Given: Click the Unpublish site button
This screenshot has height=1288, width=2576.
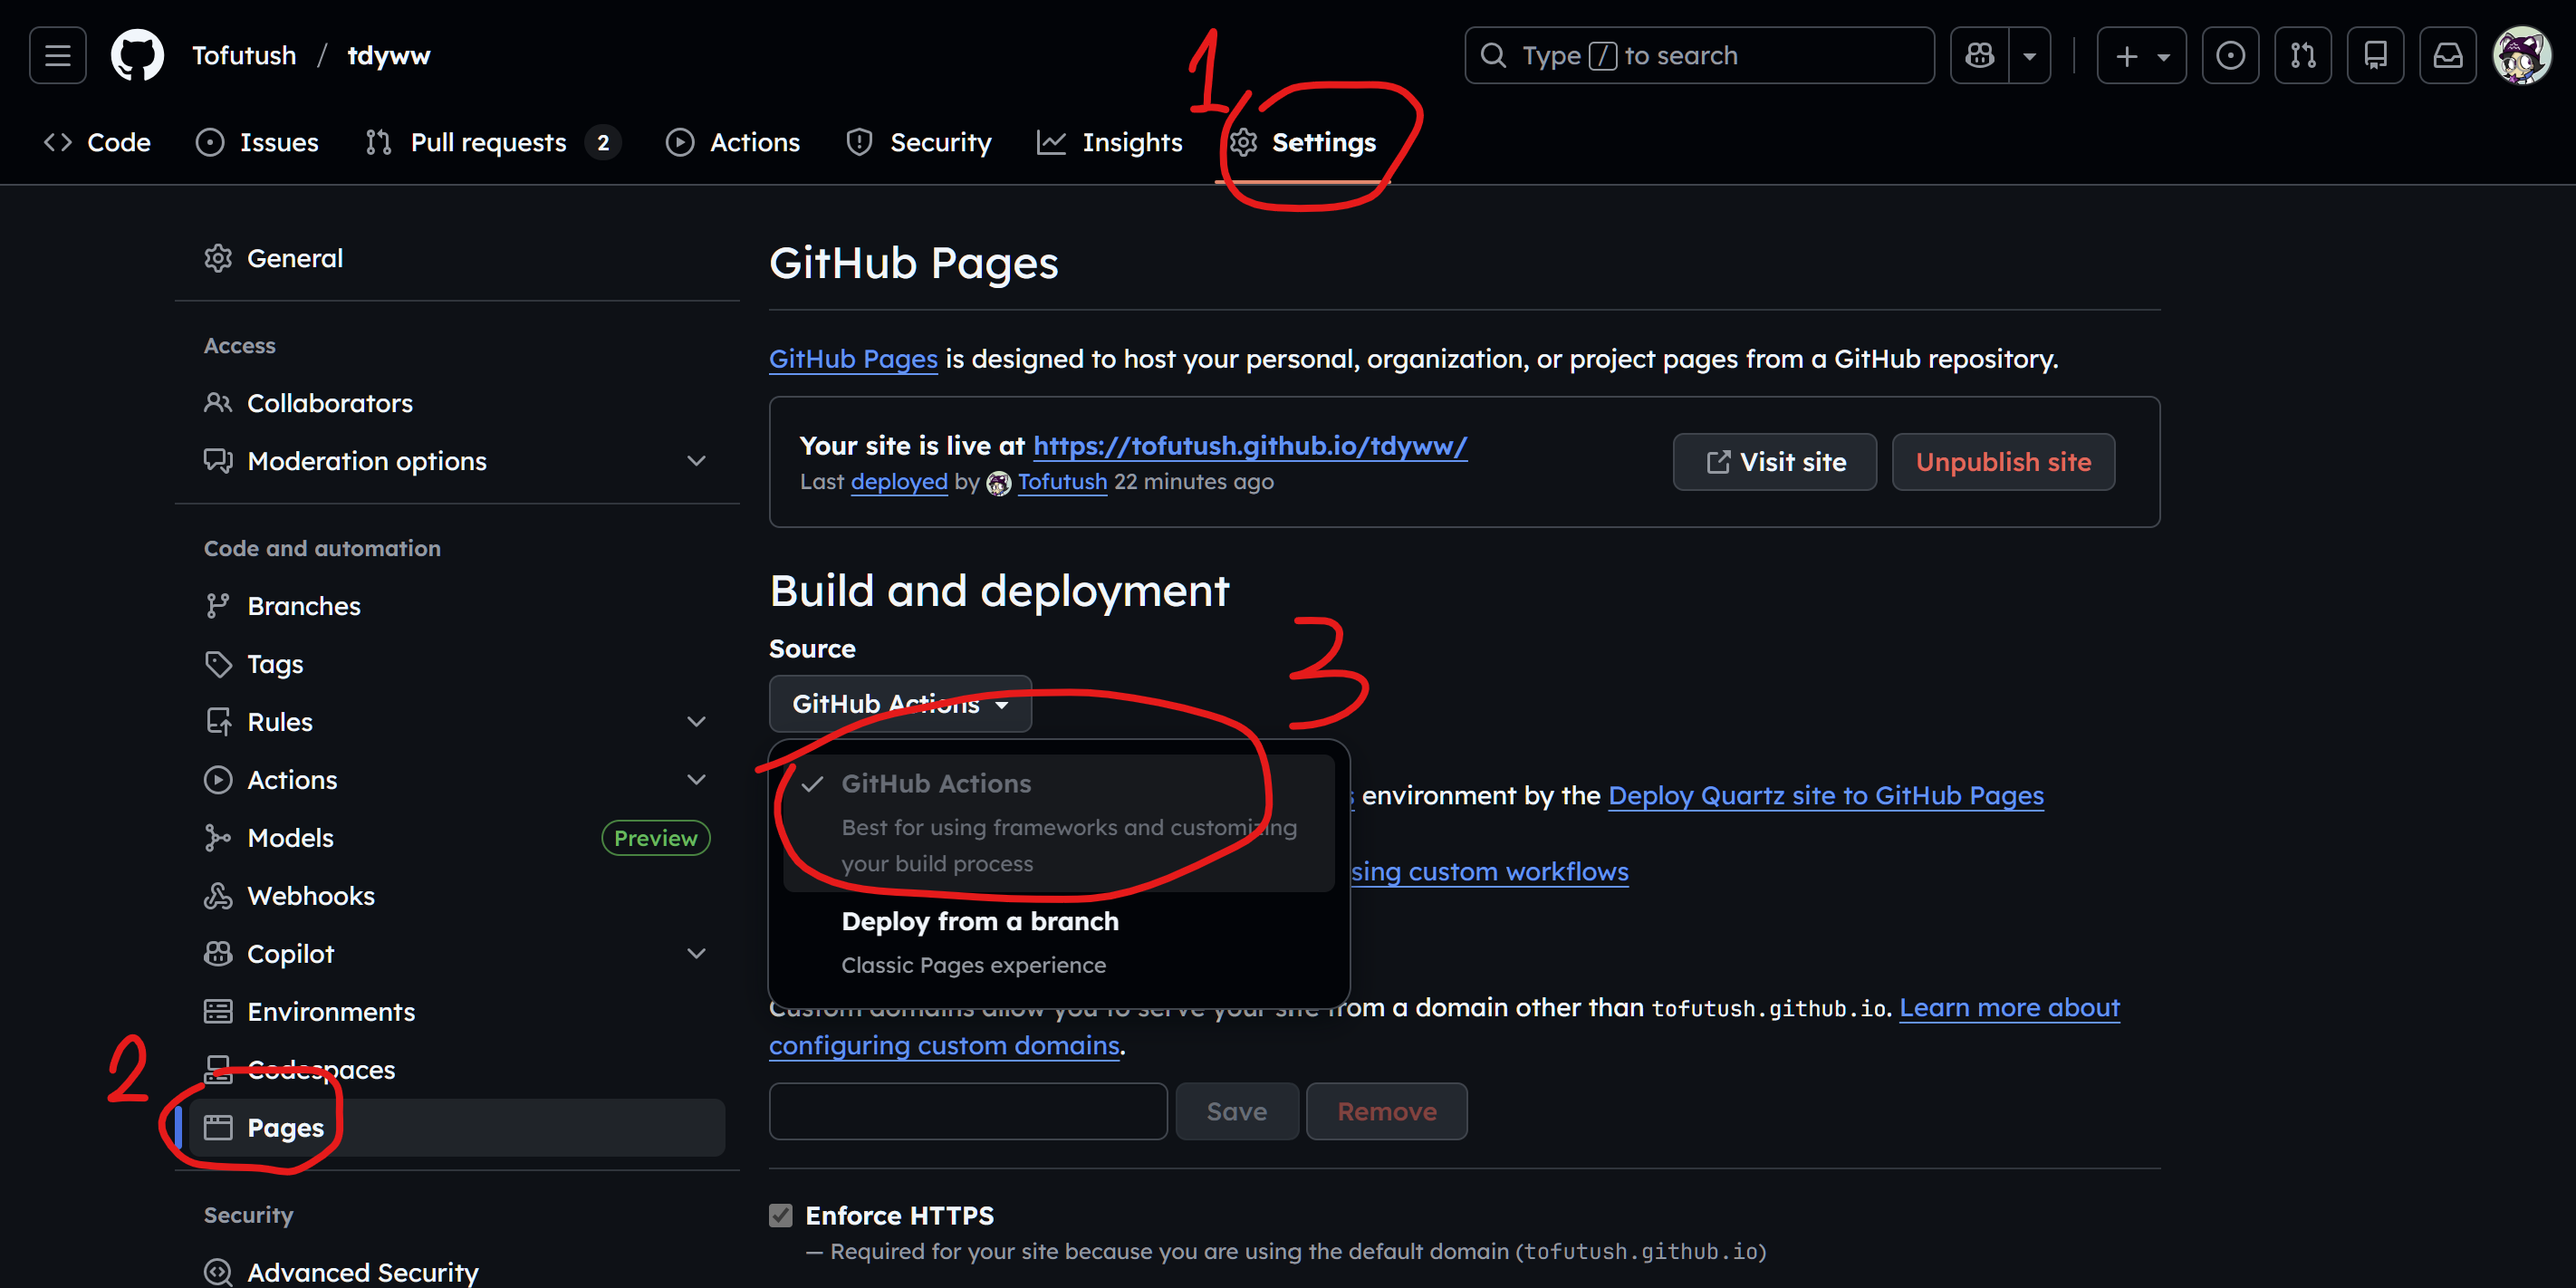Looking at the screenshot, I should [2003, 461].
